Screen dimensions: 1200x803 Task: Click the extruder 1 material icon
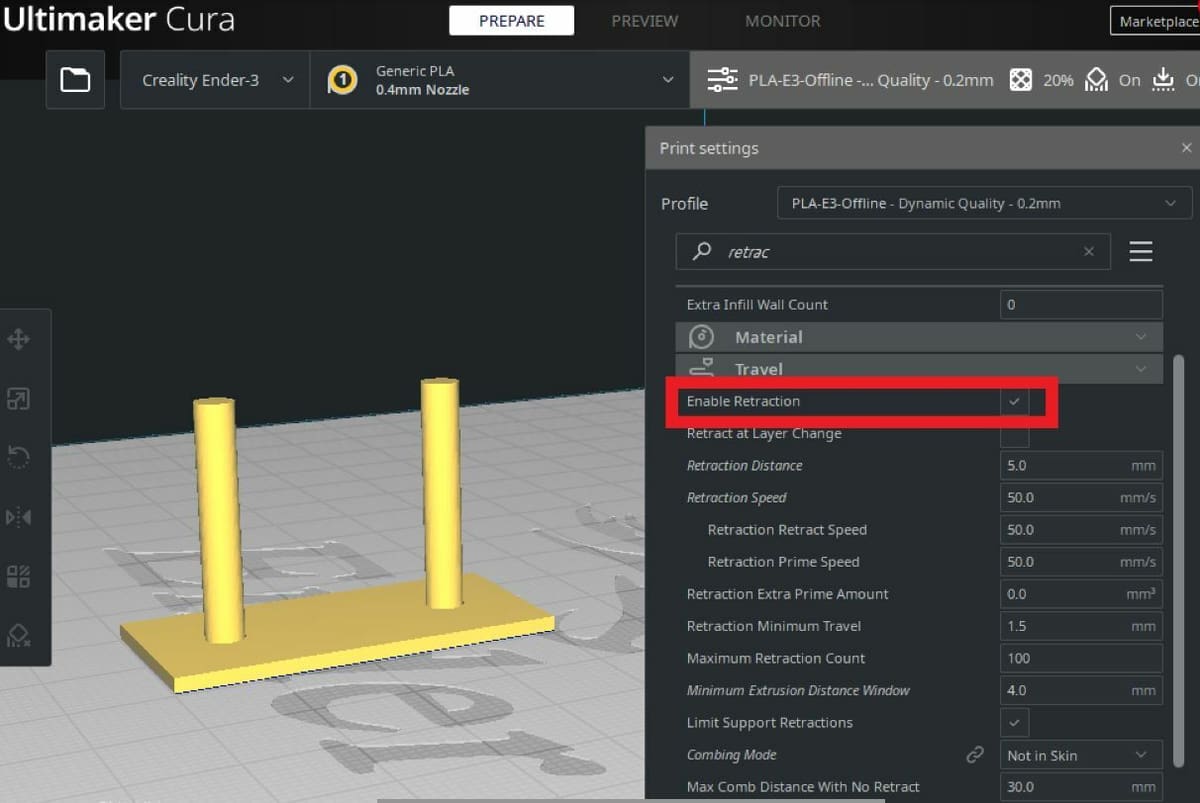click(x=342, y=80)
